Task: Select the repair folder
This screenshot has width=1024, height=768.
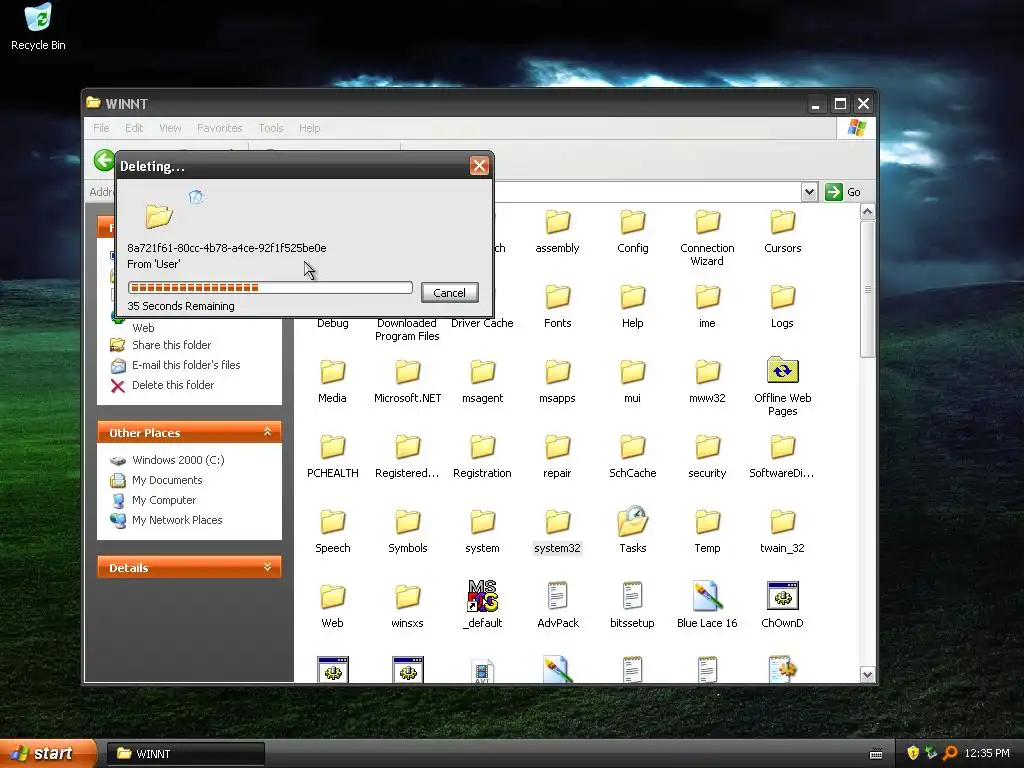Action: [557, 457]
